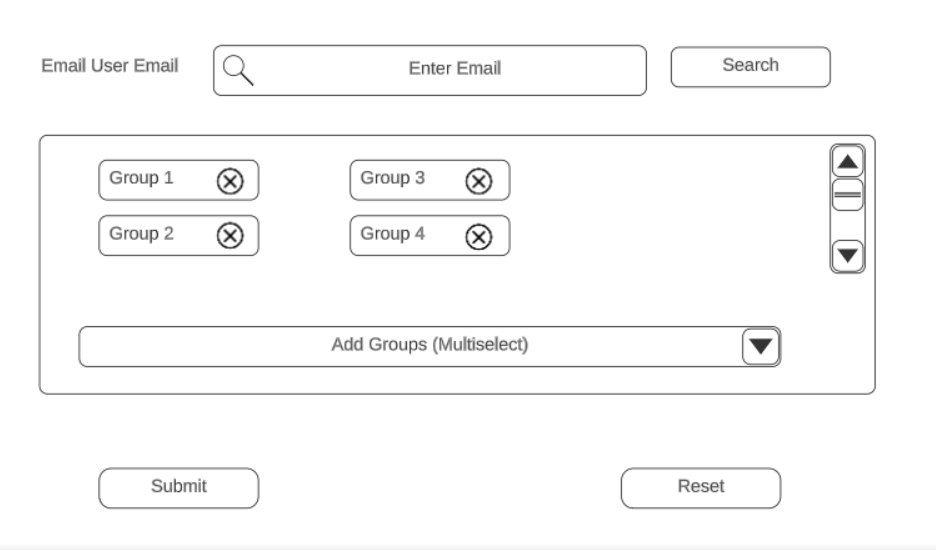Select the Group 3 chip label
The image size is (936, 550).
(x=392, y=178)
